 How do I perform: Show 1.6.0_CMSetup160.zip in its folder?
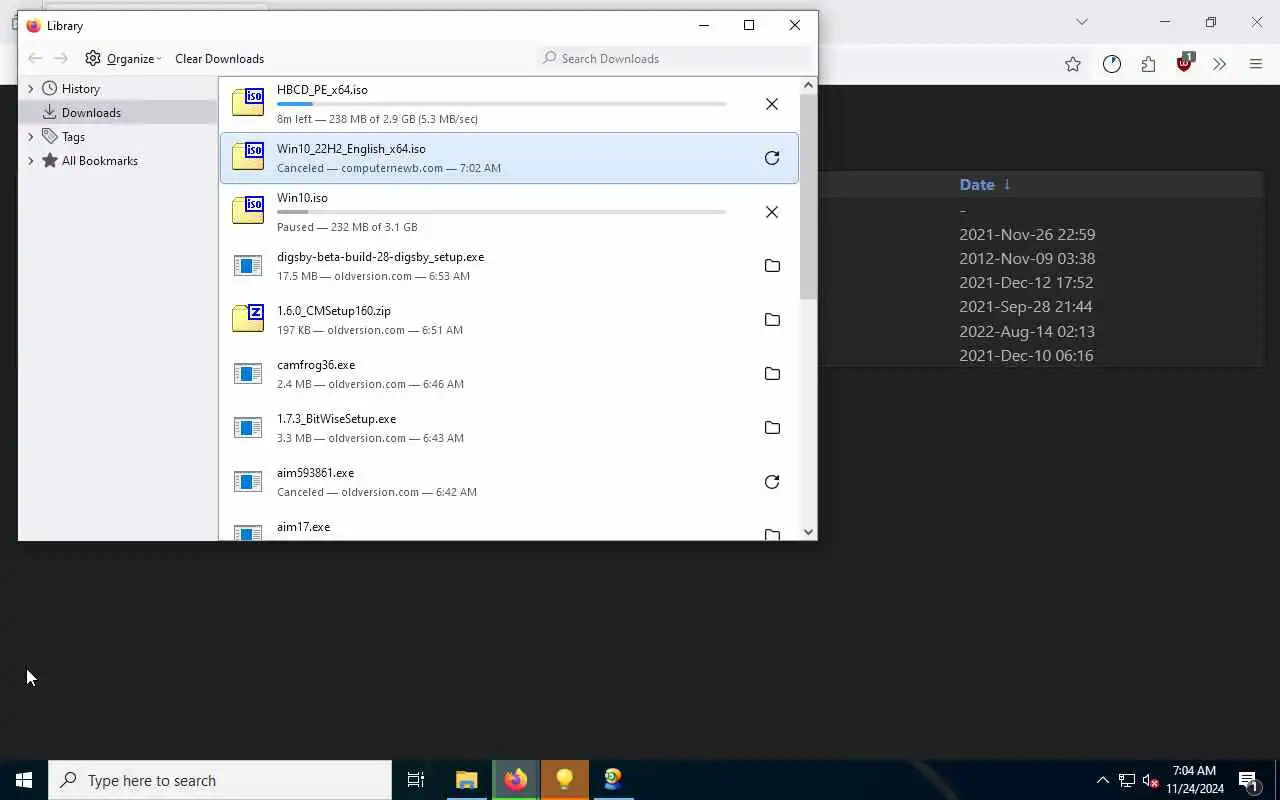(772, 320)
